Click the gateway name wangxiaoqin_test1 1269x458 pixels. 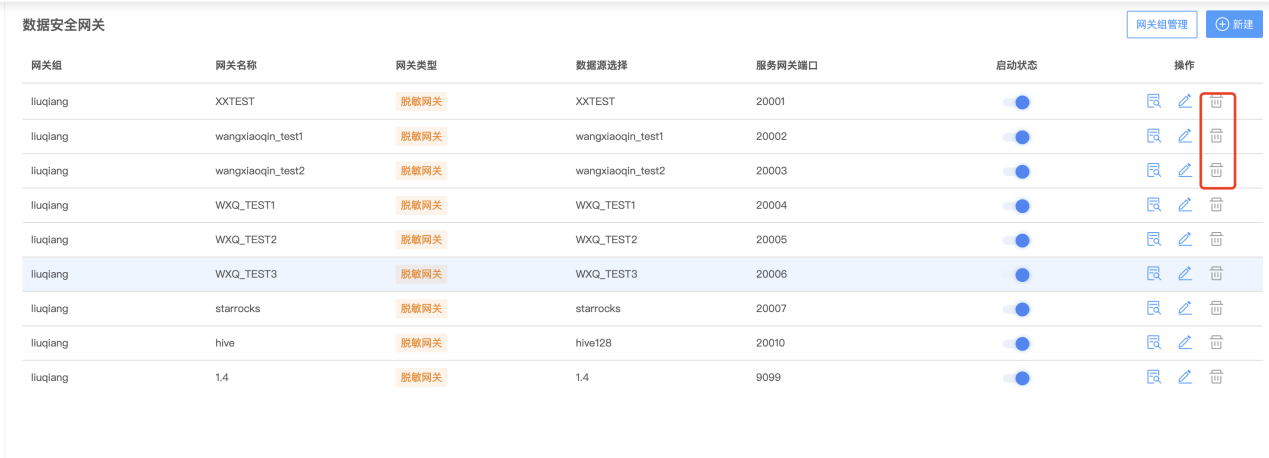(x=259, y=136)
